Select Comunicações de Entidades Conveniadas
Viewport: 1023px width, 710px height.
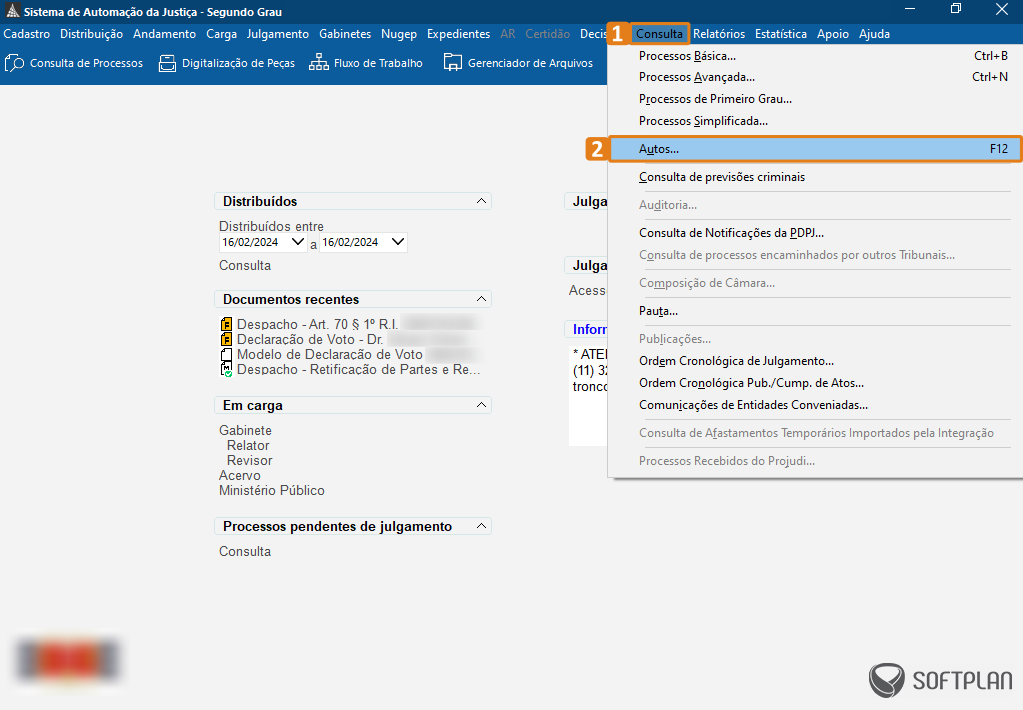pos(816,405)
